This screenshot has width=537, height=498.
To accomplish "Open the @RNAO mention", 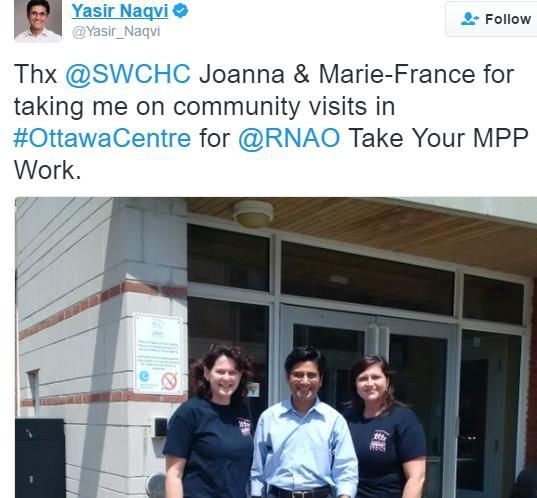I will coord(289,138).
